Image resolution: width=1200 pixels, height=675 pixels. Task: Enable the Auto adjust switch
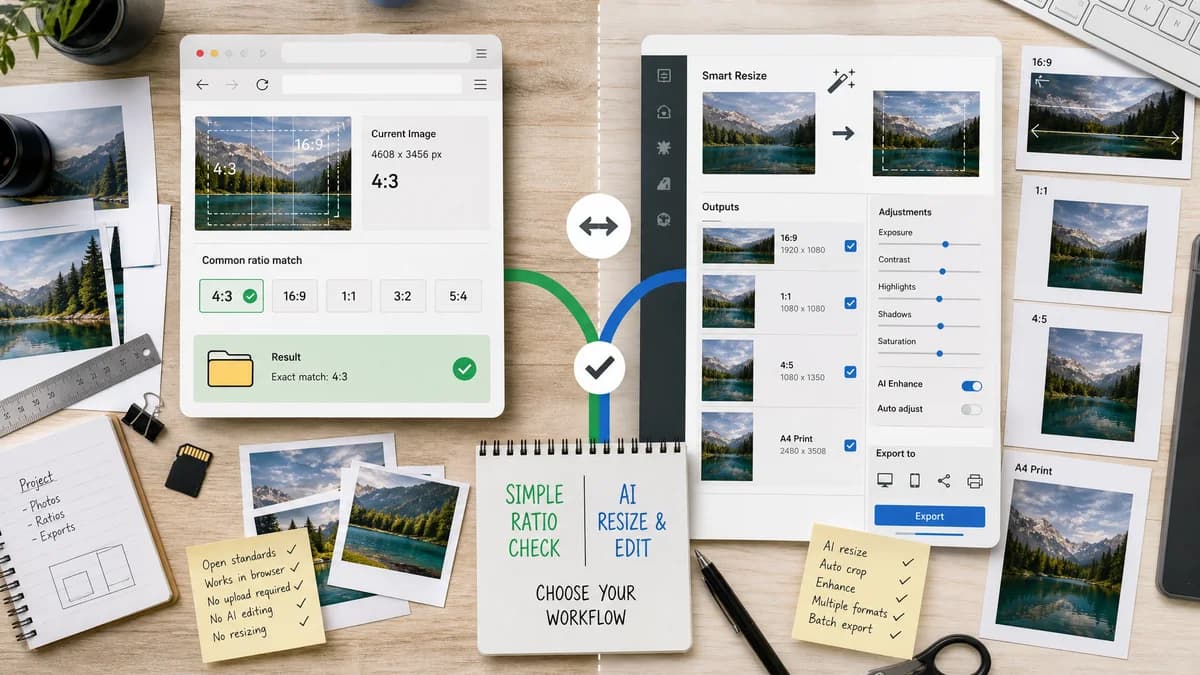point(971,409)
